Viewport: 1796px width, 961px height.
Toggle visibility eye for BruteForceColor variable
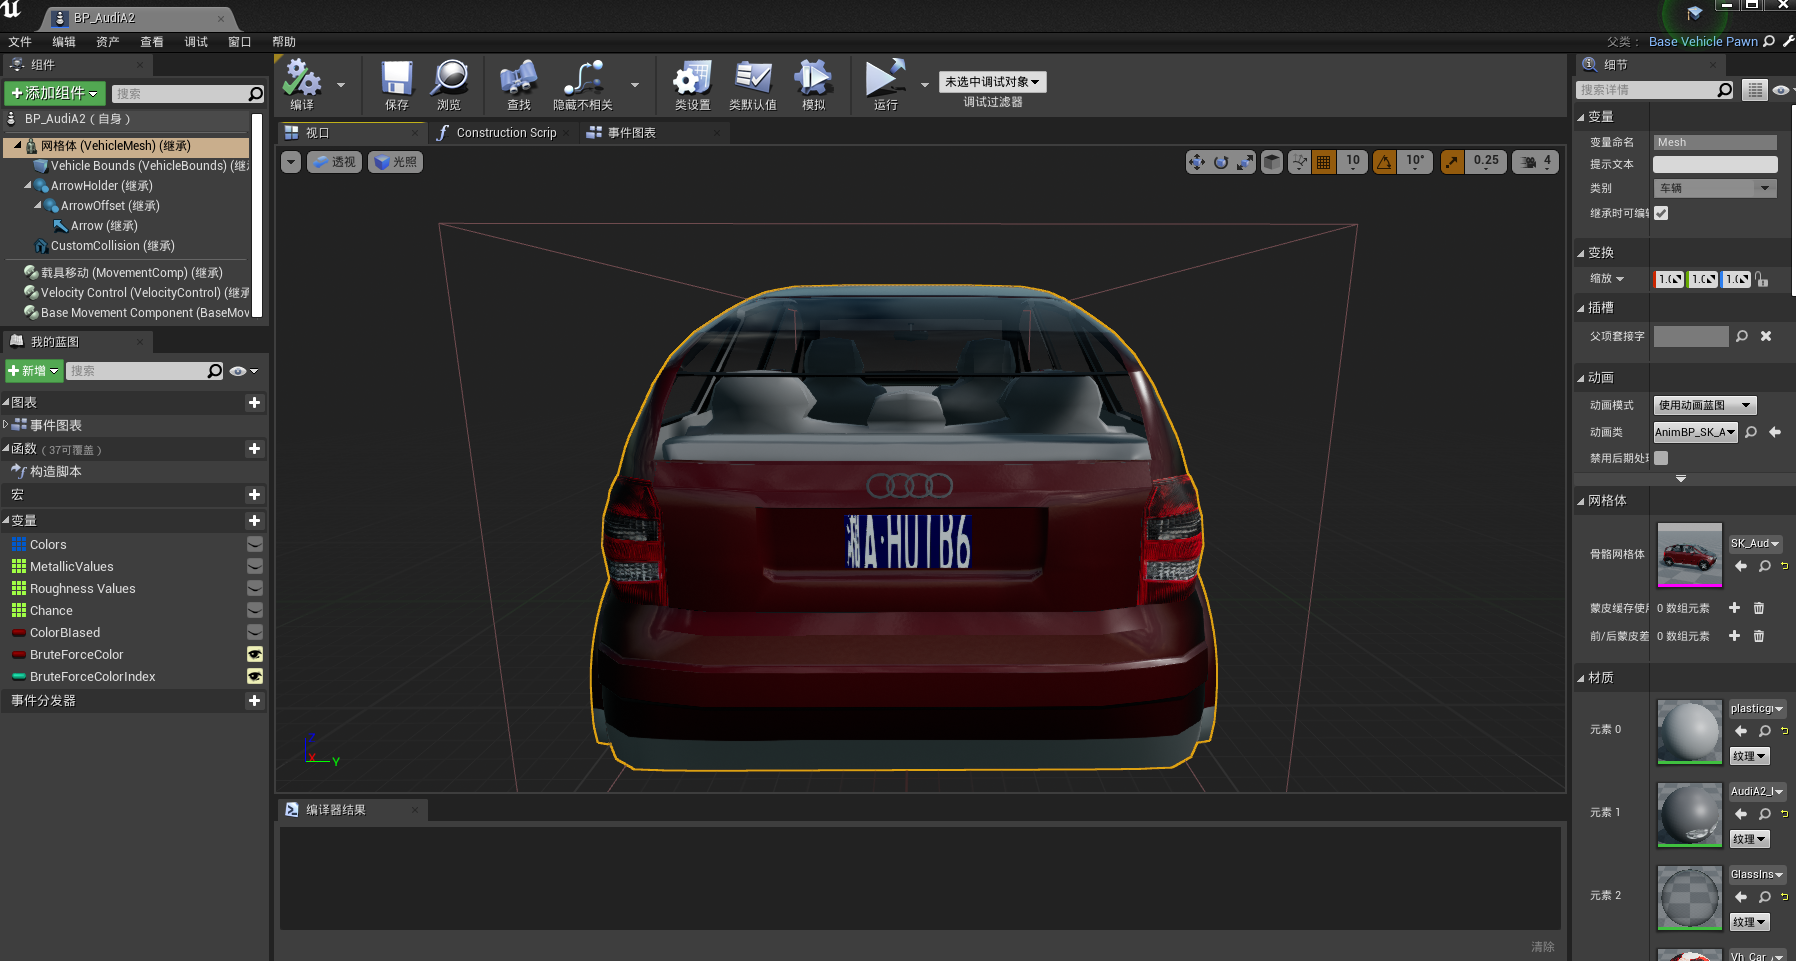(255, 655)
